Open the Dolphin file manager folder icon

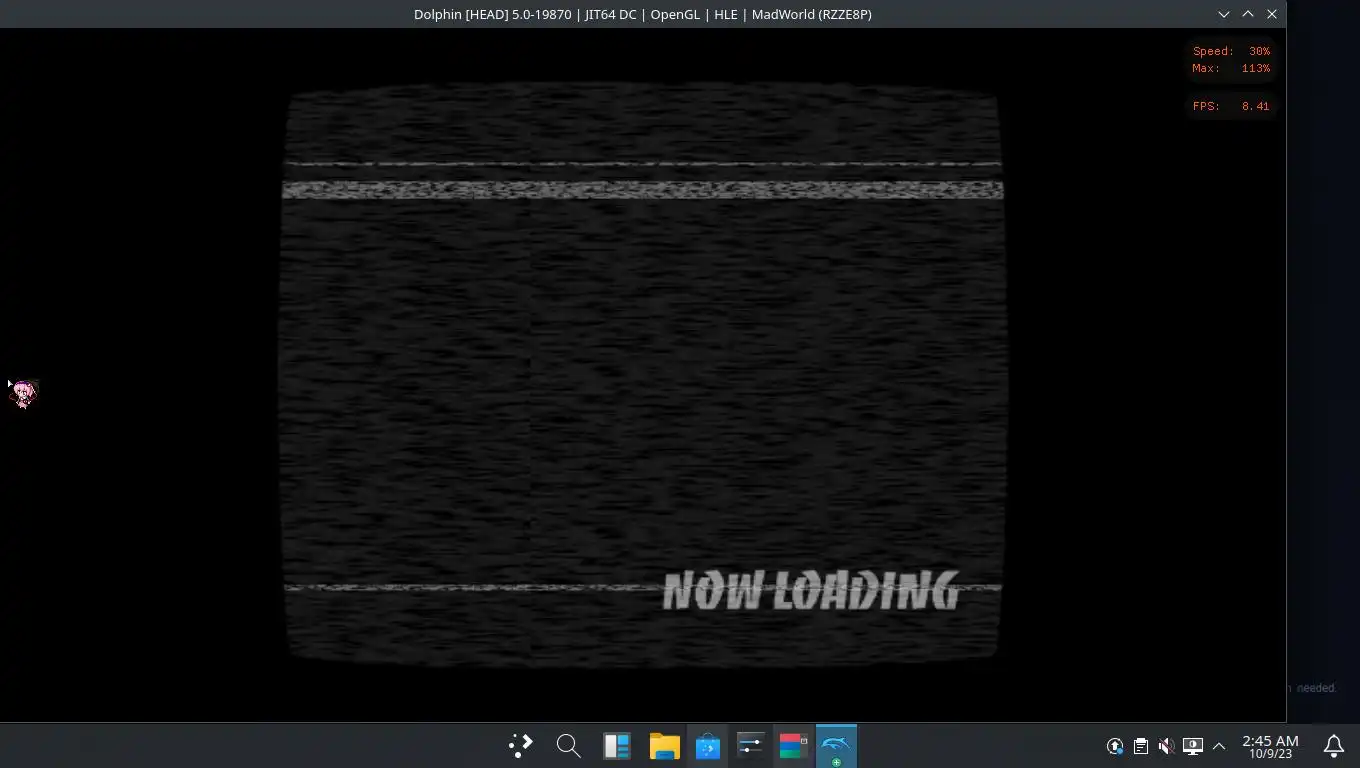pyautogui.click(x=664, y=746)
